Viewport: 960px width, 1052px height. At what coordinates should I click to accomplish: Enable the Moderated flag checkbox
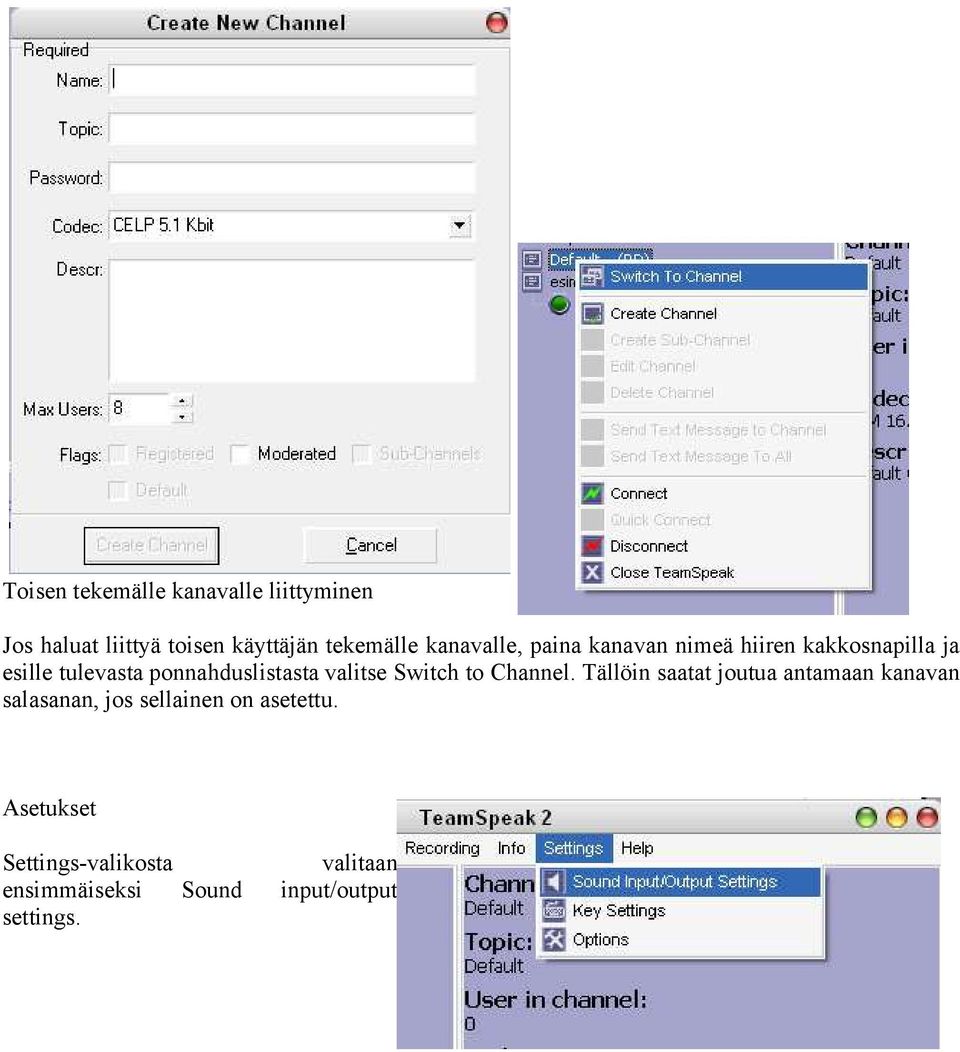[x=240, y=454]
